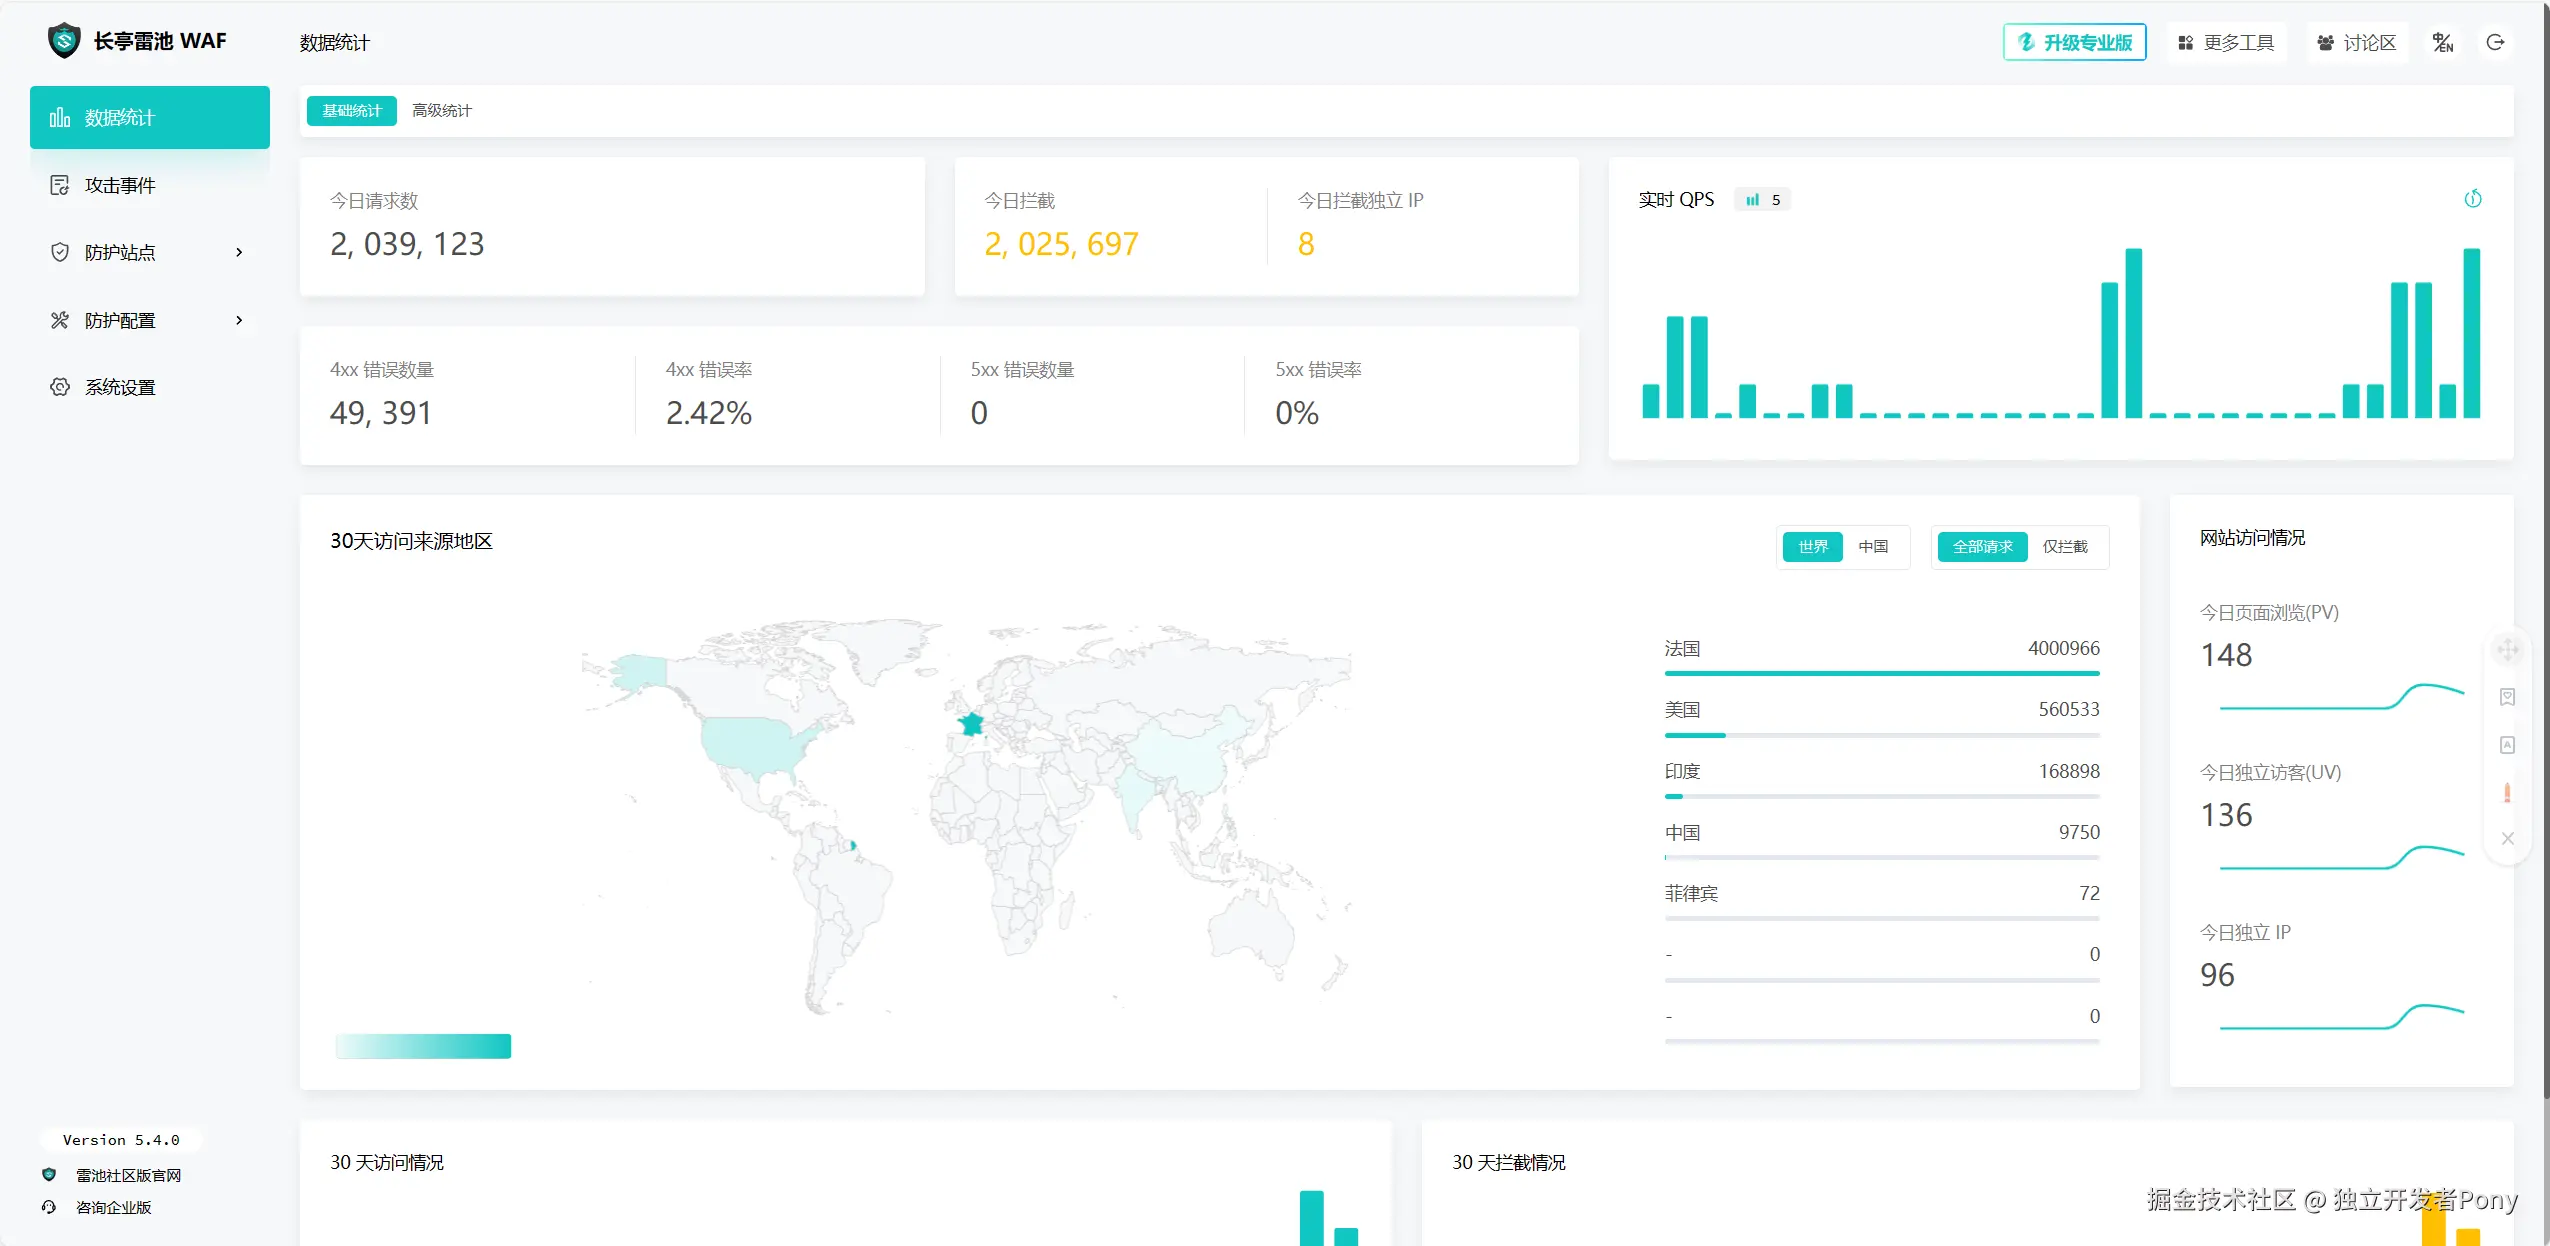Click the move handle on floating toolbar
This screenshot has height=1246, width=2550.
click(2507, 650)
